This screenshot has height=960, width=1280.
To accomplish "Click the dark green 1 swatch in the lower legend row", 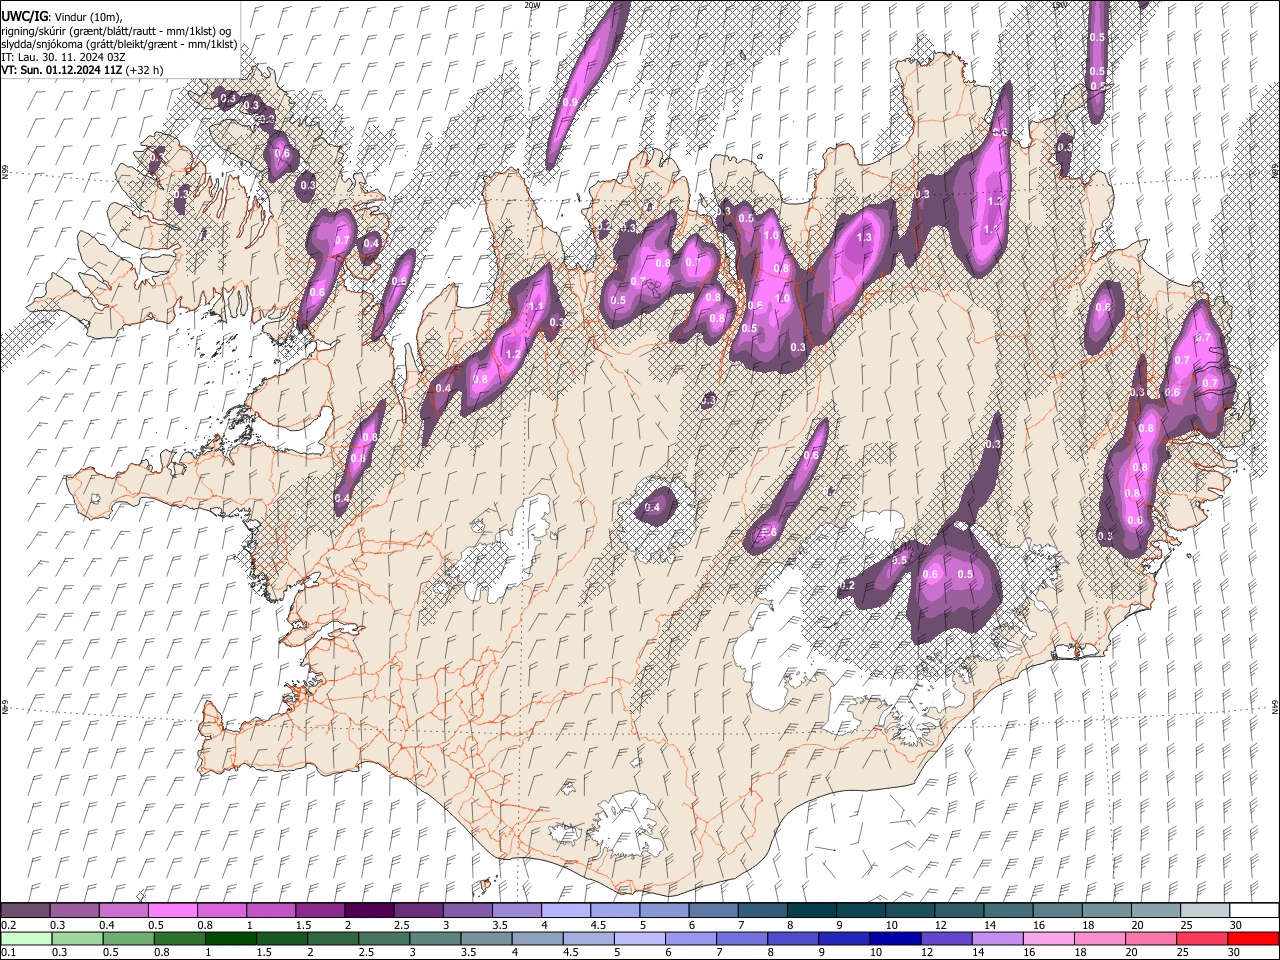I will (x=230, y=938).
